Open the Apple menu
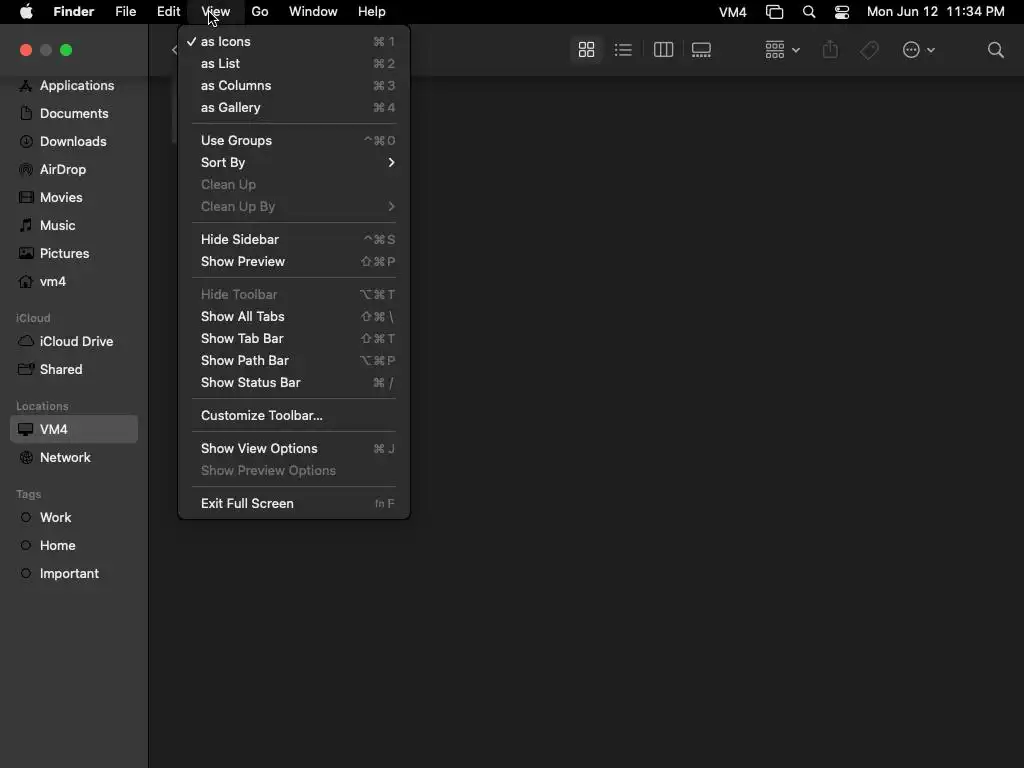This screenshot has width=1024, height=768. pyautogui.click(x=26, y=12)
